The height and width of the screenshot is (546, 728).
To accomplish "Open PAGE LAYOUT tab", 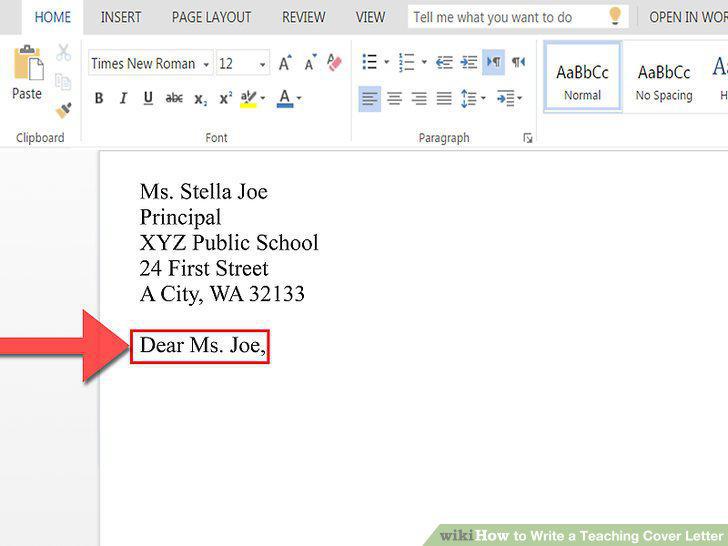I will [211, 17].
